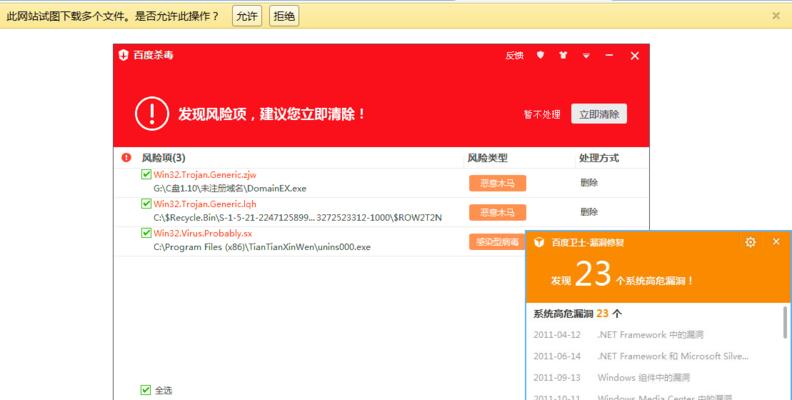Click the 感染型病毒 tag on the sx row
Viewport: 792px width, 400px height.
[x=497, y=242]
